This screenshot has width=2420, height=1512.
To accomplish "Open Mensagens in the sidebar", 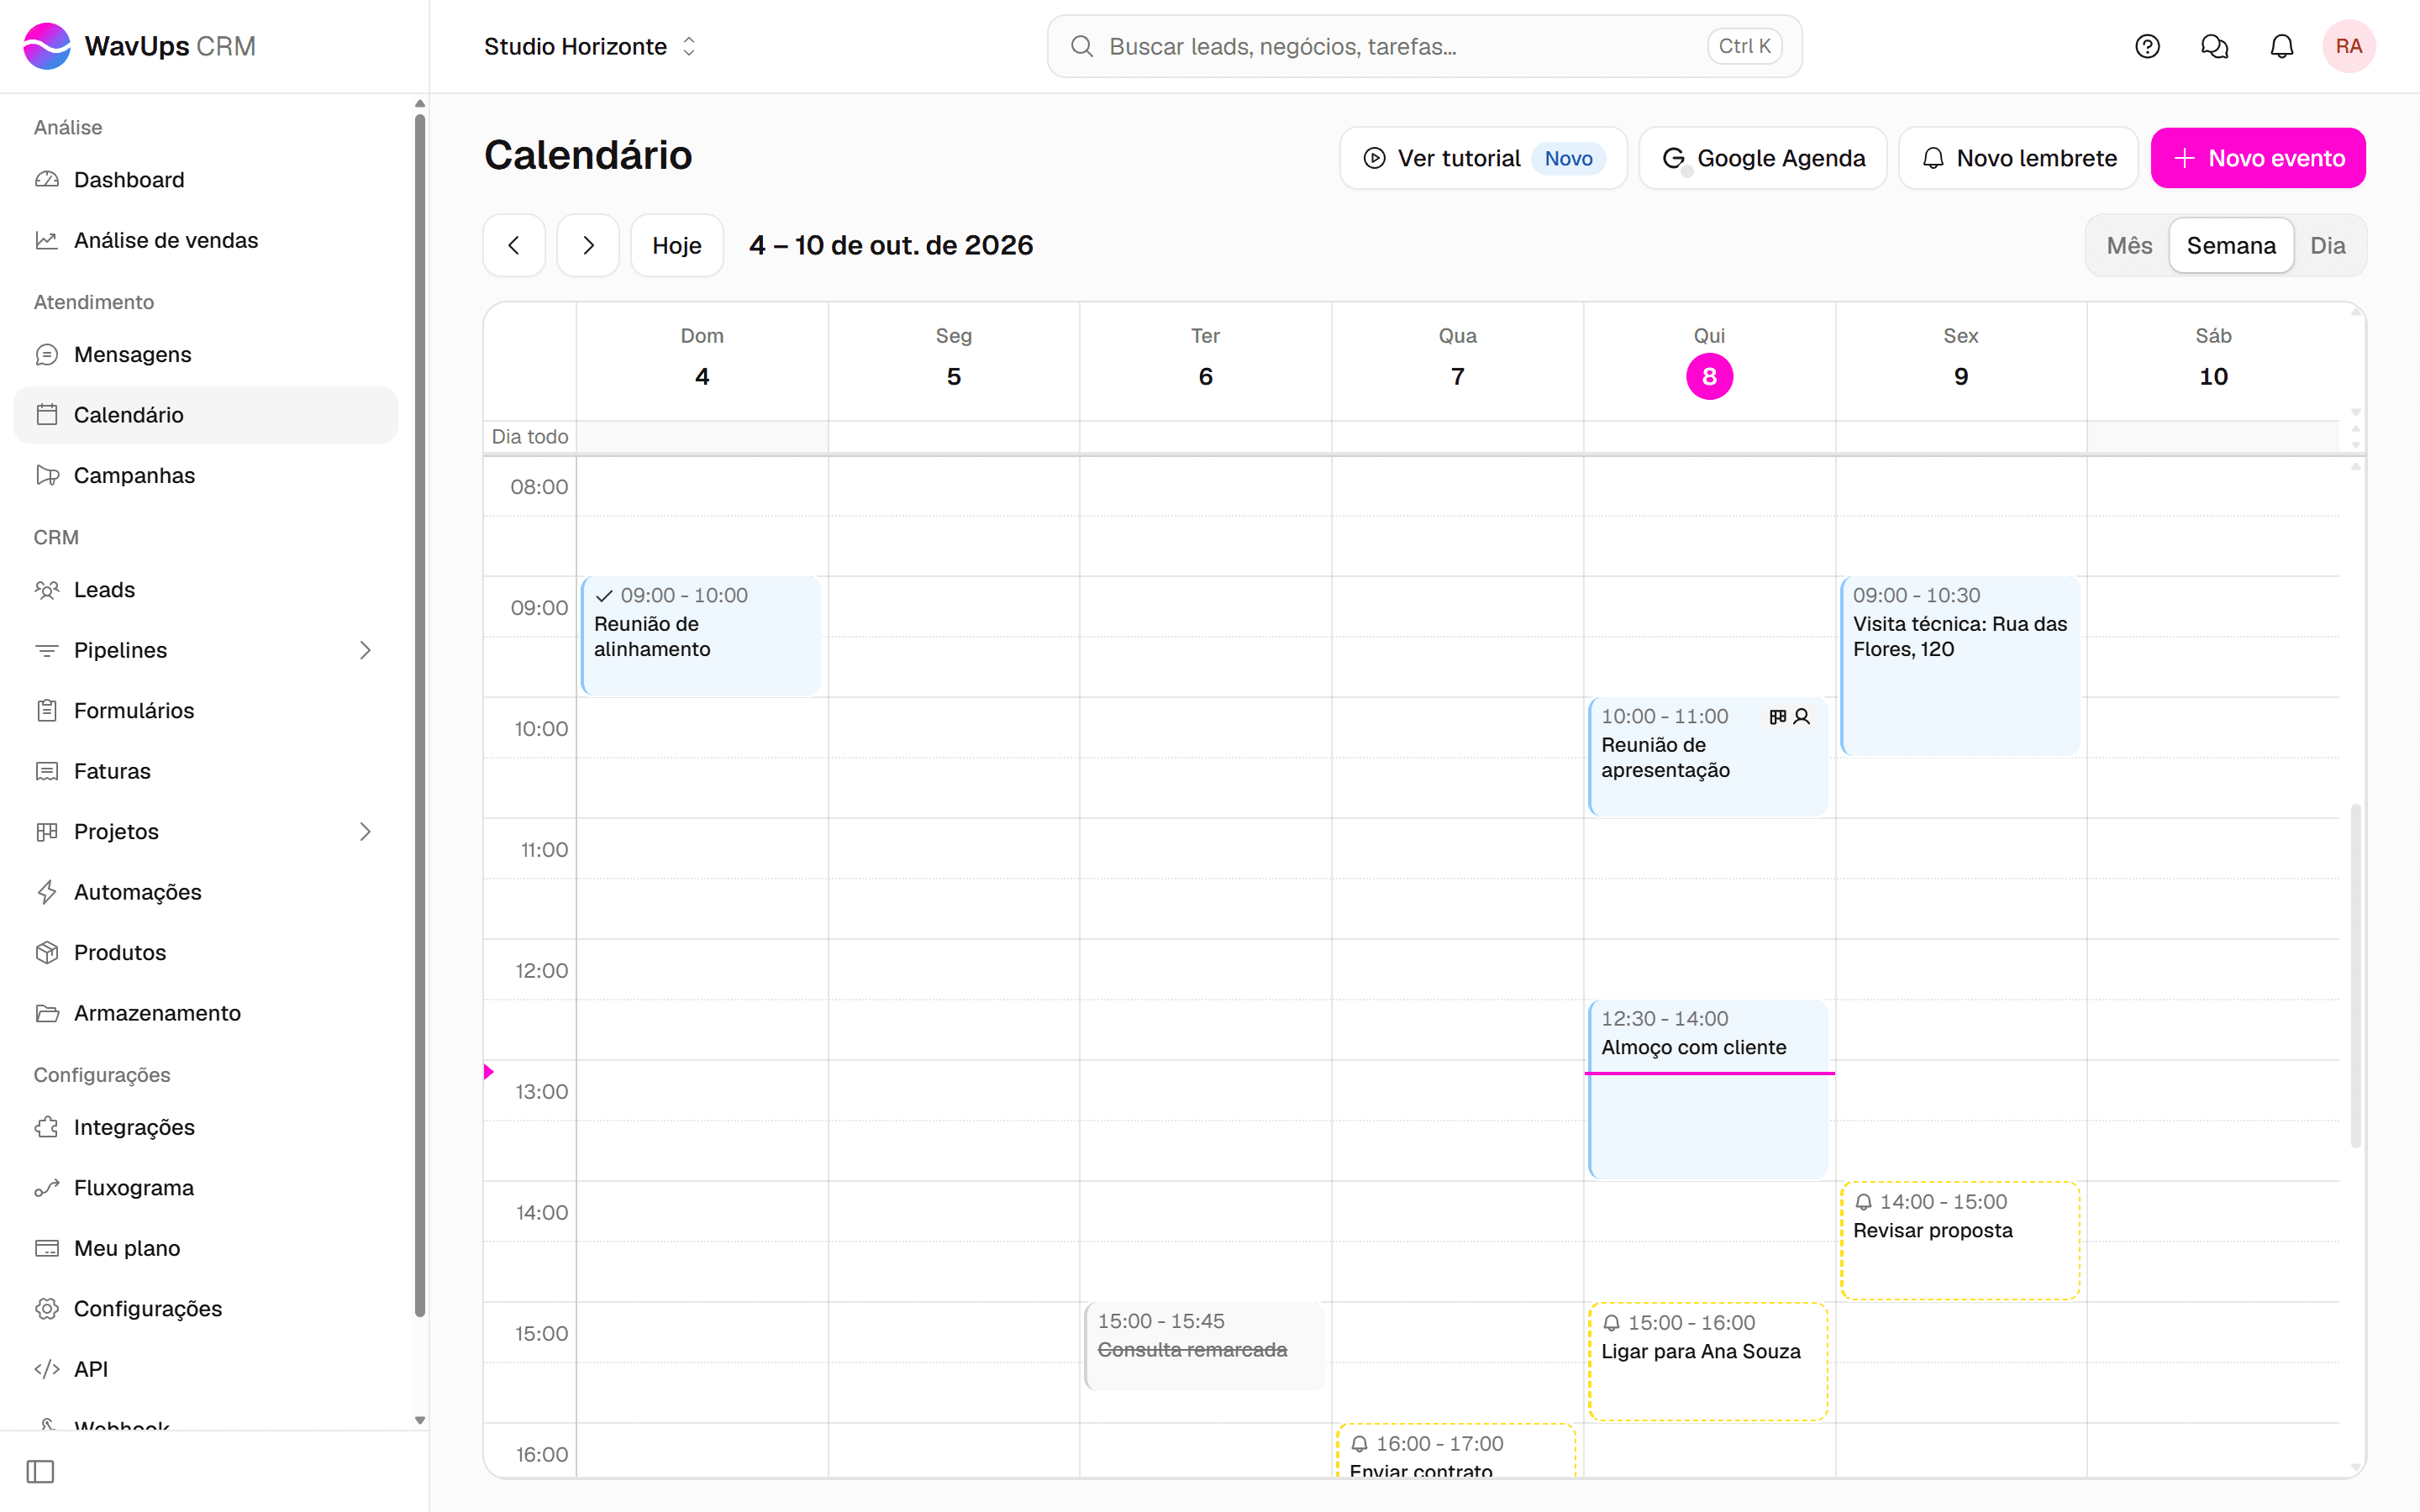I will coord(206,354).
